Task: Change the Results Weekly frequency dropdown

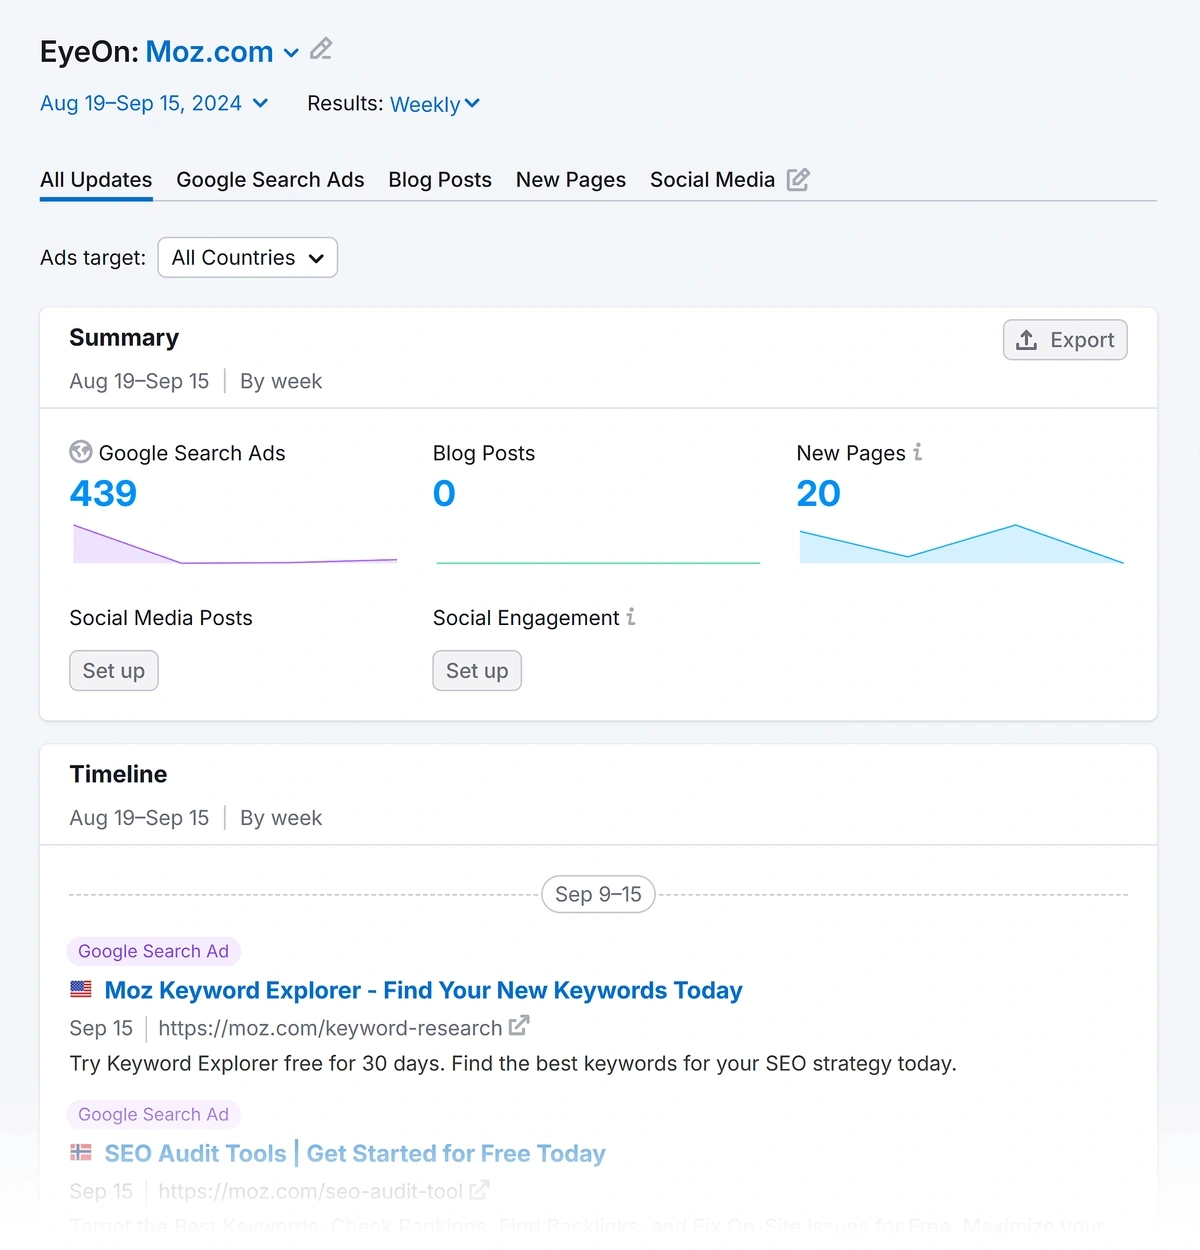Action: (x=435, y=104)
